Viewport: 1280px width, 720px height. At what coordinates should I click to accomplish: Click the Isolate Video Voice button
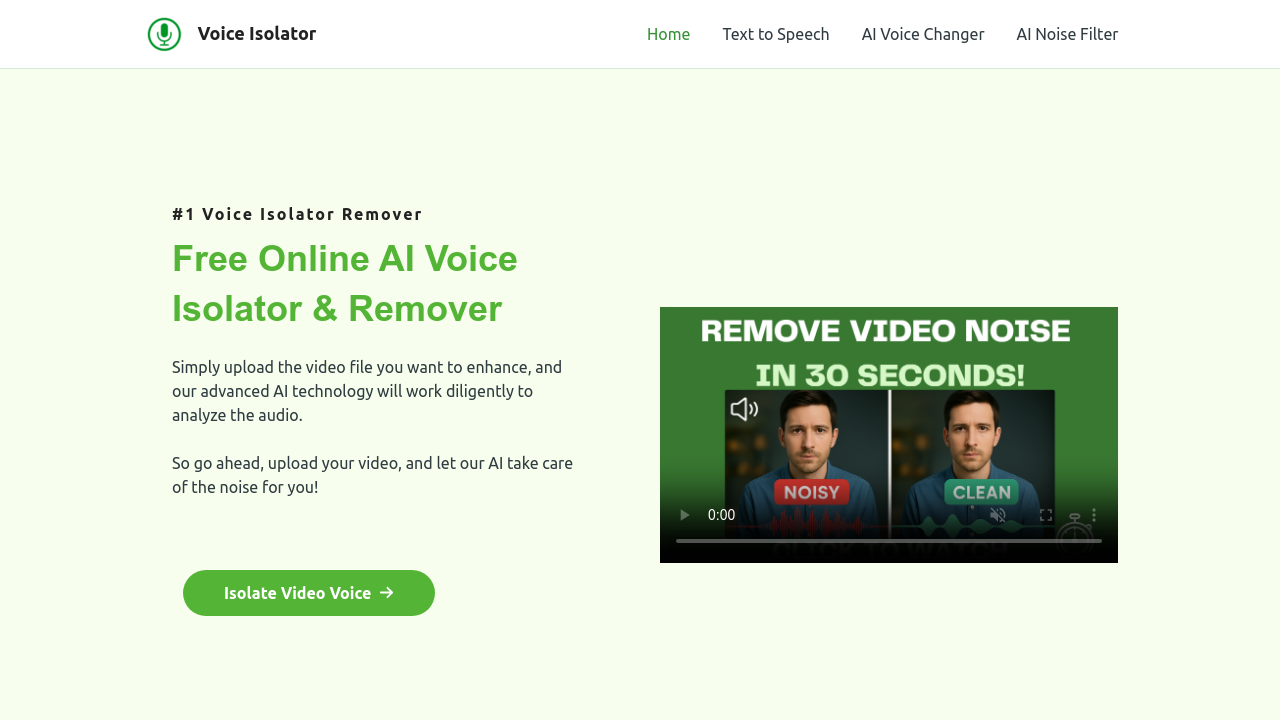(309, 592)
